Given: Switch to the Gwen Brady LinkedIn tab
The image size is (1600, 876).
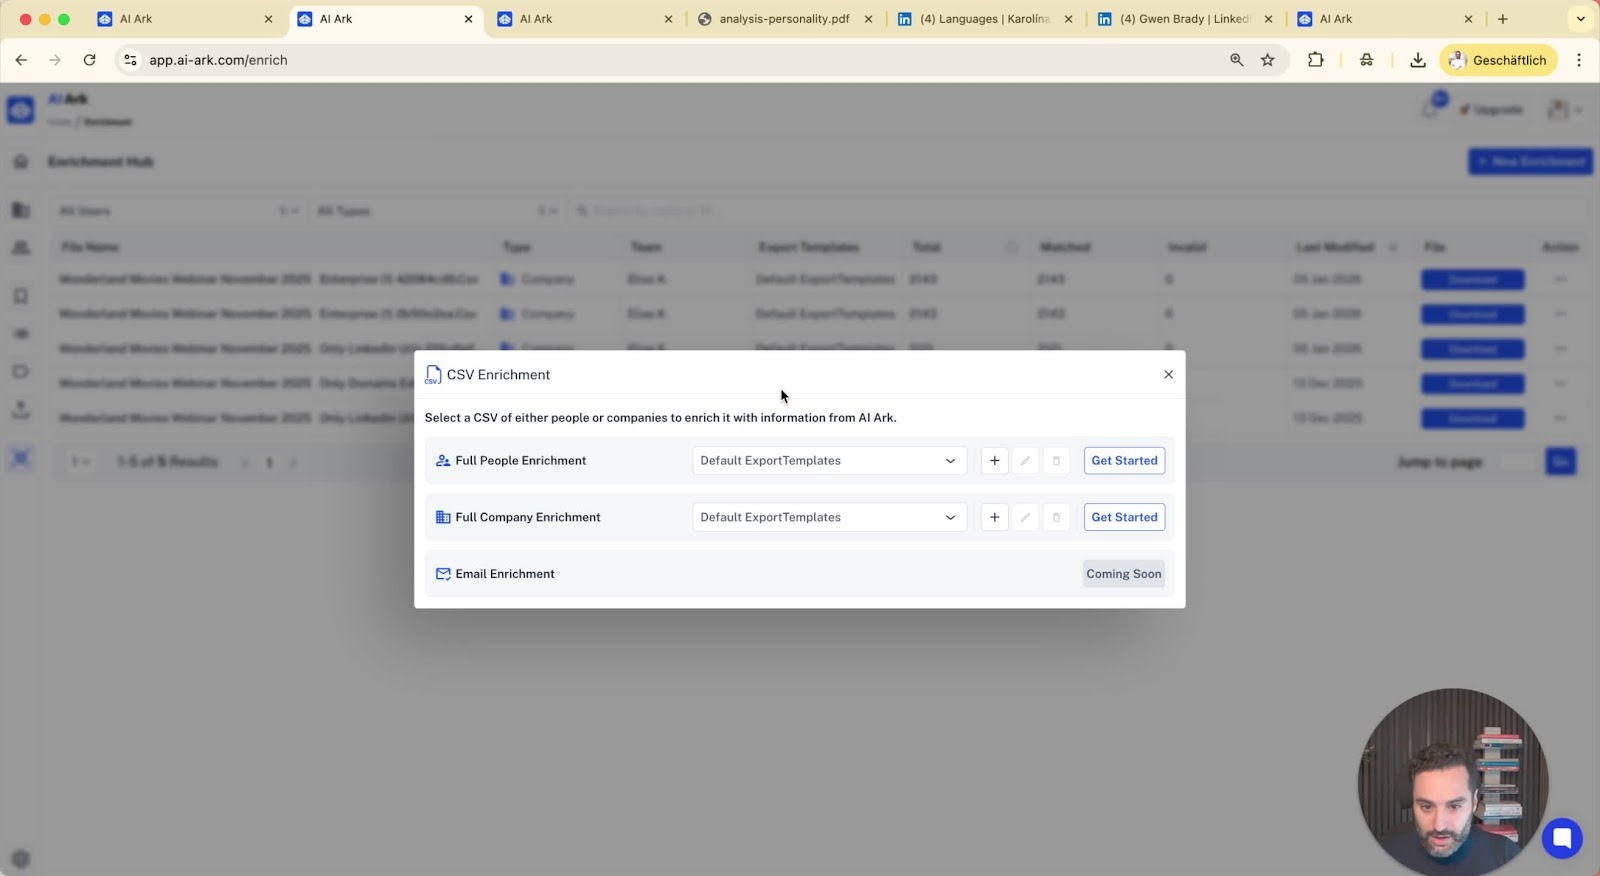Looking at the screenshot, I should pos(1185,19).
